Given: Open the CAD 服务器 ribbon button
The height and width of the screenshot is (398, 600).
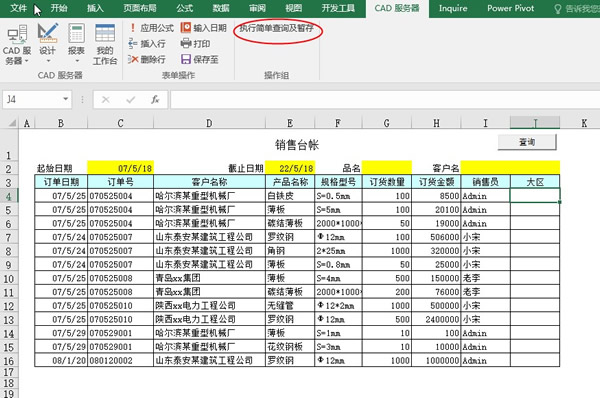Looking at the screenshot, I should (x=16, y=45).
